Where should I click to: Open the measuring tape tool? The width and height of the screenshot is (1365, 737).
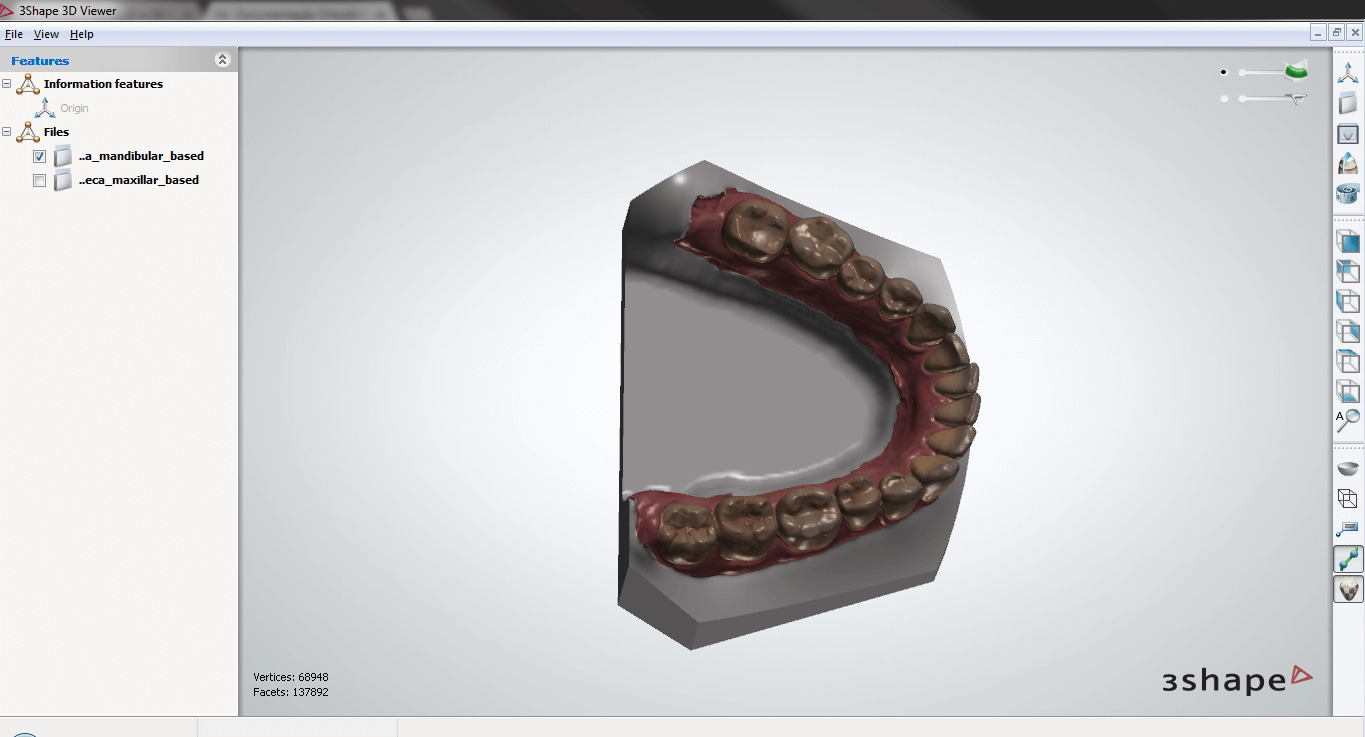click(1348, 193)
